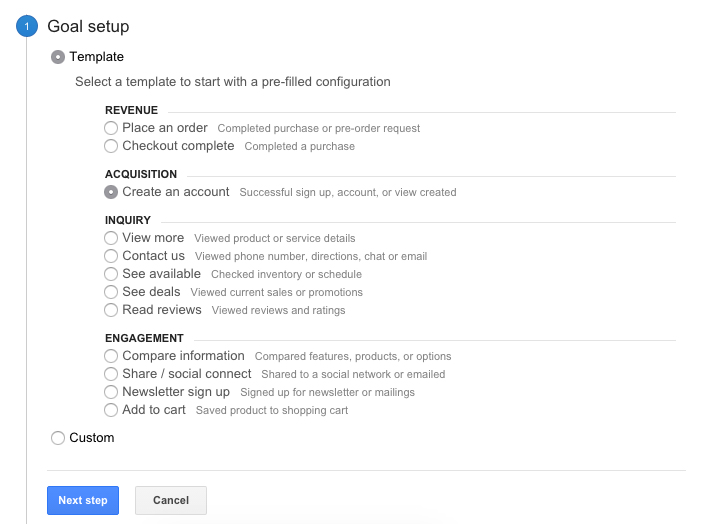Choose the Place an order template

pos(111,128)
